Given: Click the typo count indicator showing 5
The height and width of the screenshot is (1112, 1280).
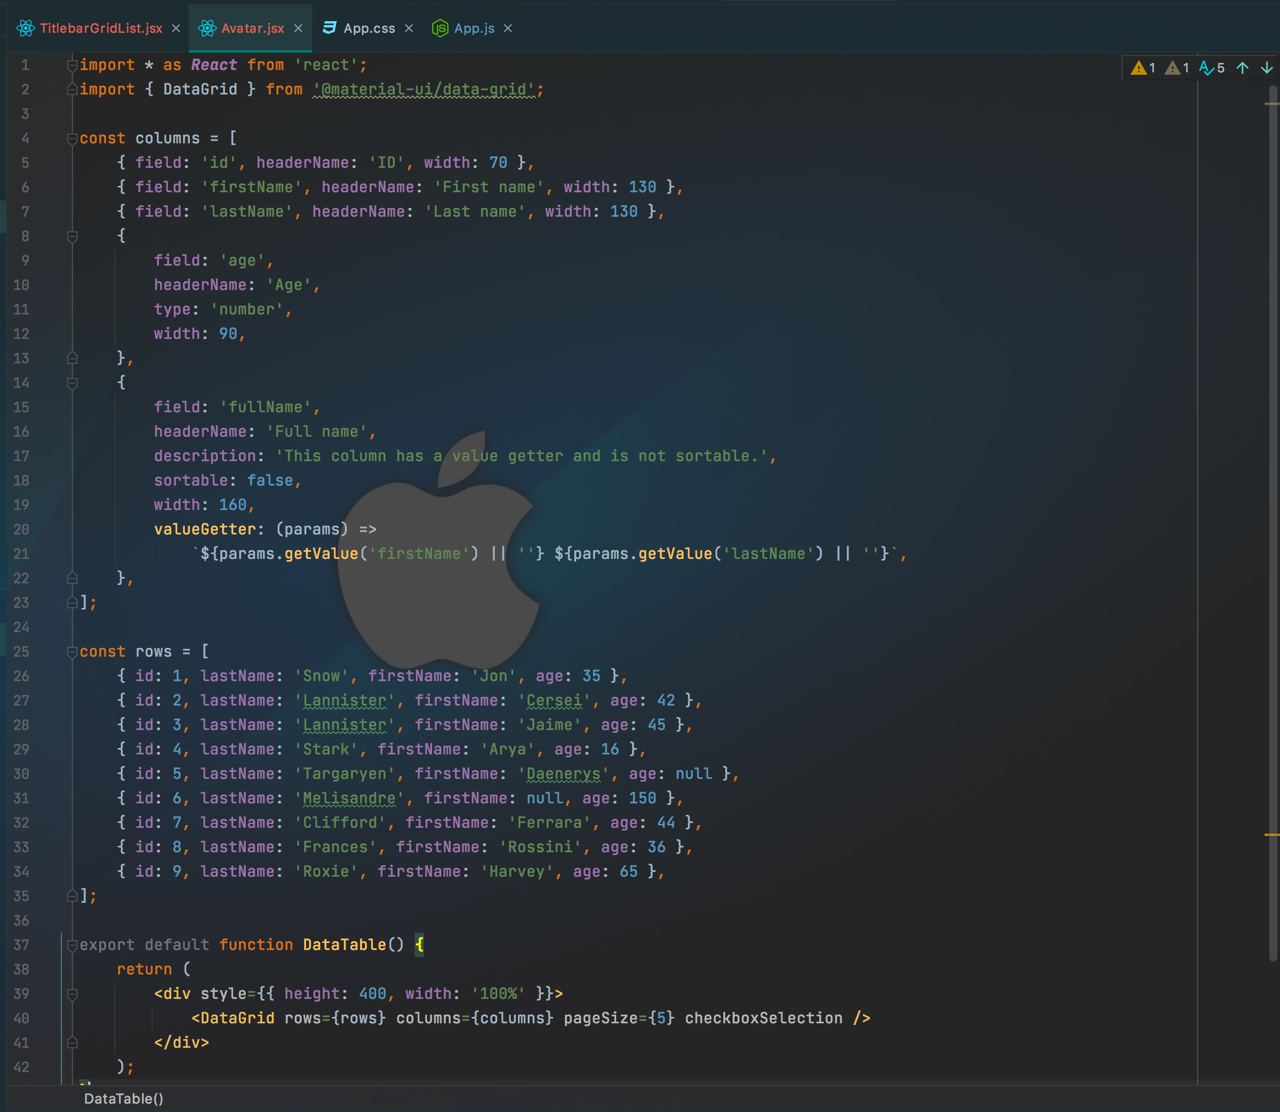Looking at the screenshot, I should [1211, 68].
